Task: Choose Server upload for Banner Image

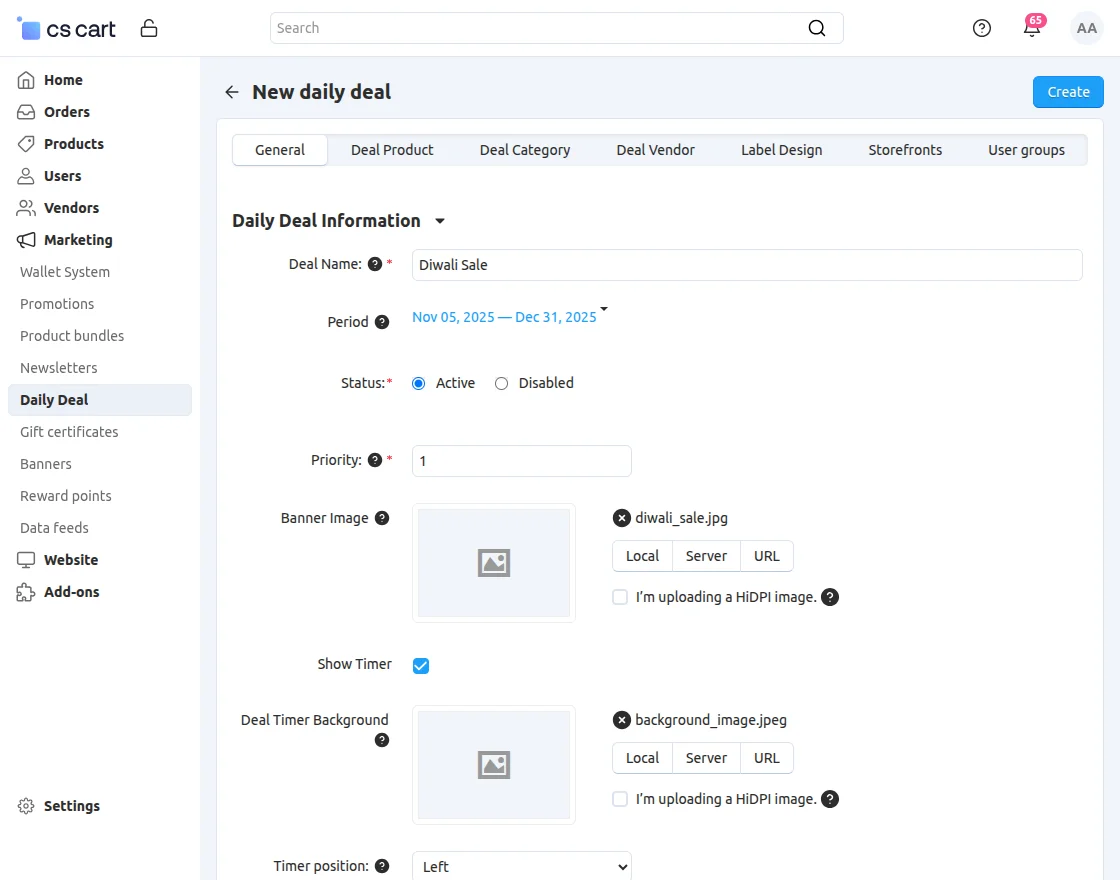Action: tap(706, 556)
